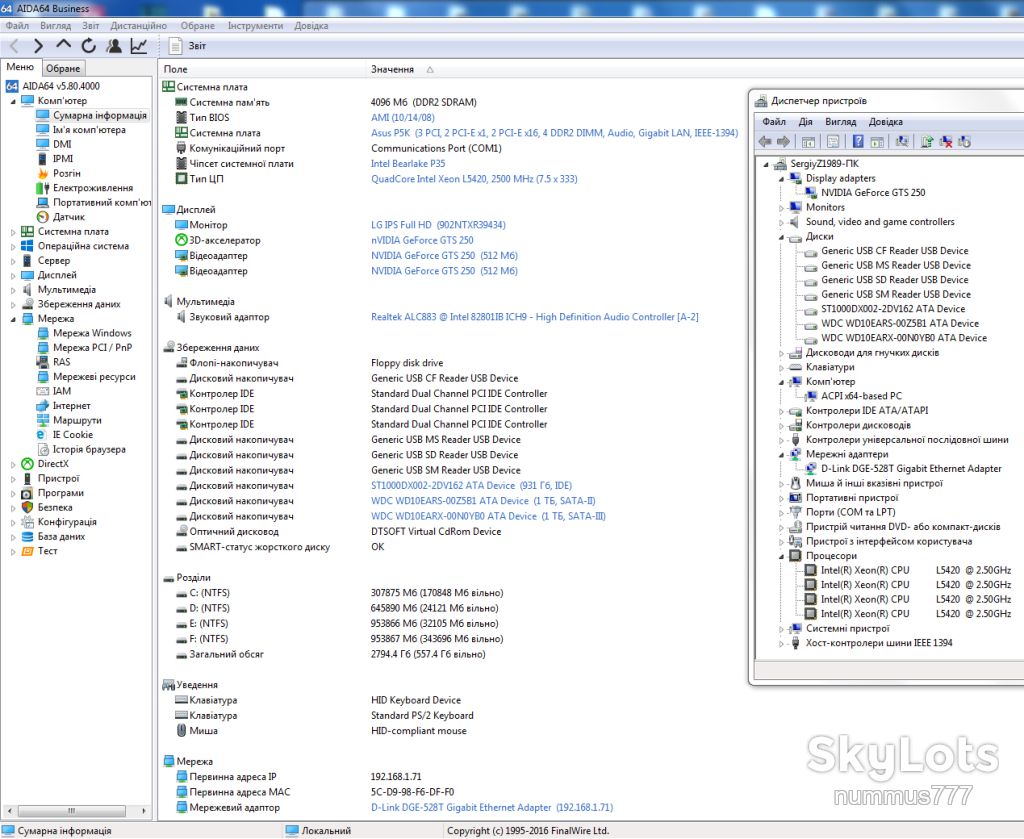
Task: Expand Monitors in Device Manager
Action: pos(781,208)
